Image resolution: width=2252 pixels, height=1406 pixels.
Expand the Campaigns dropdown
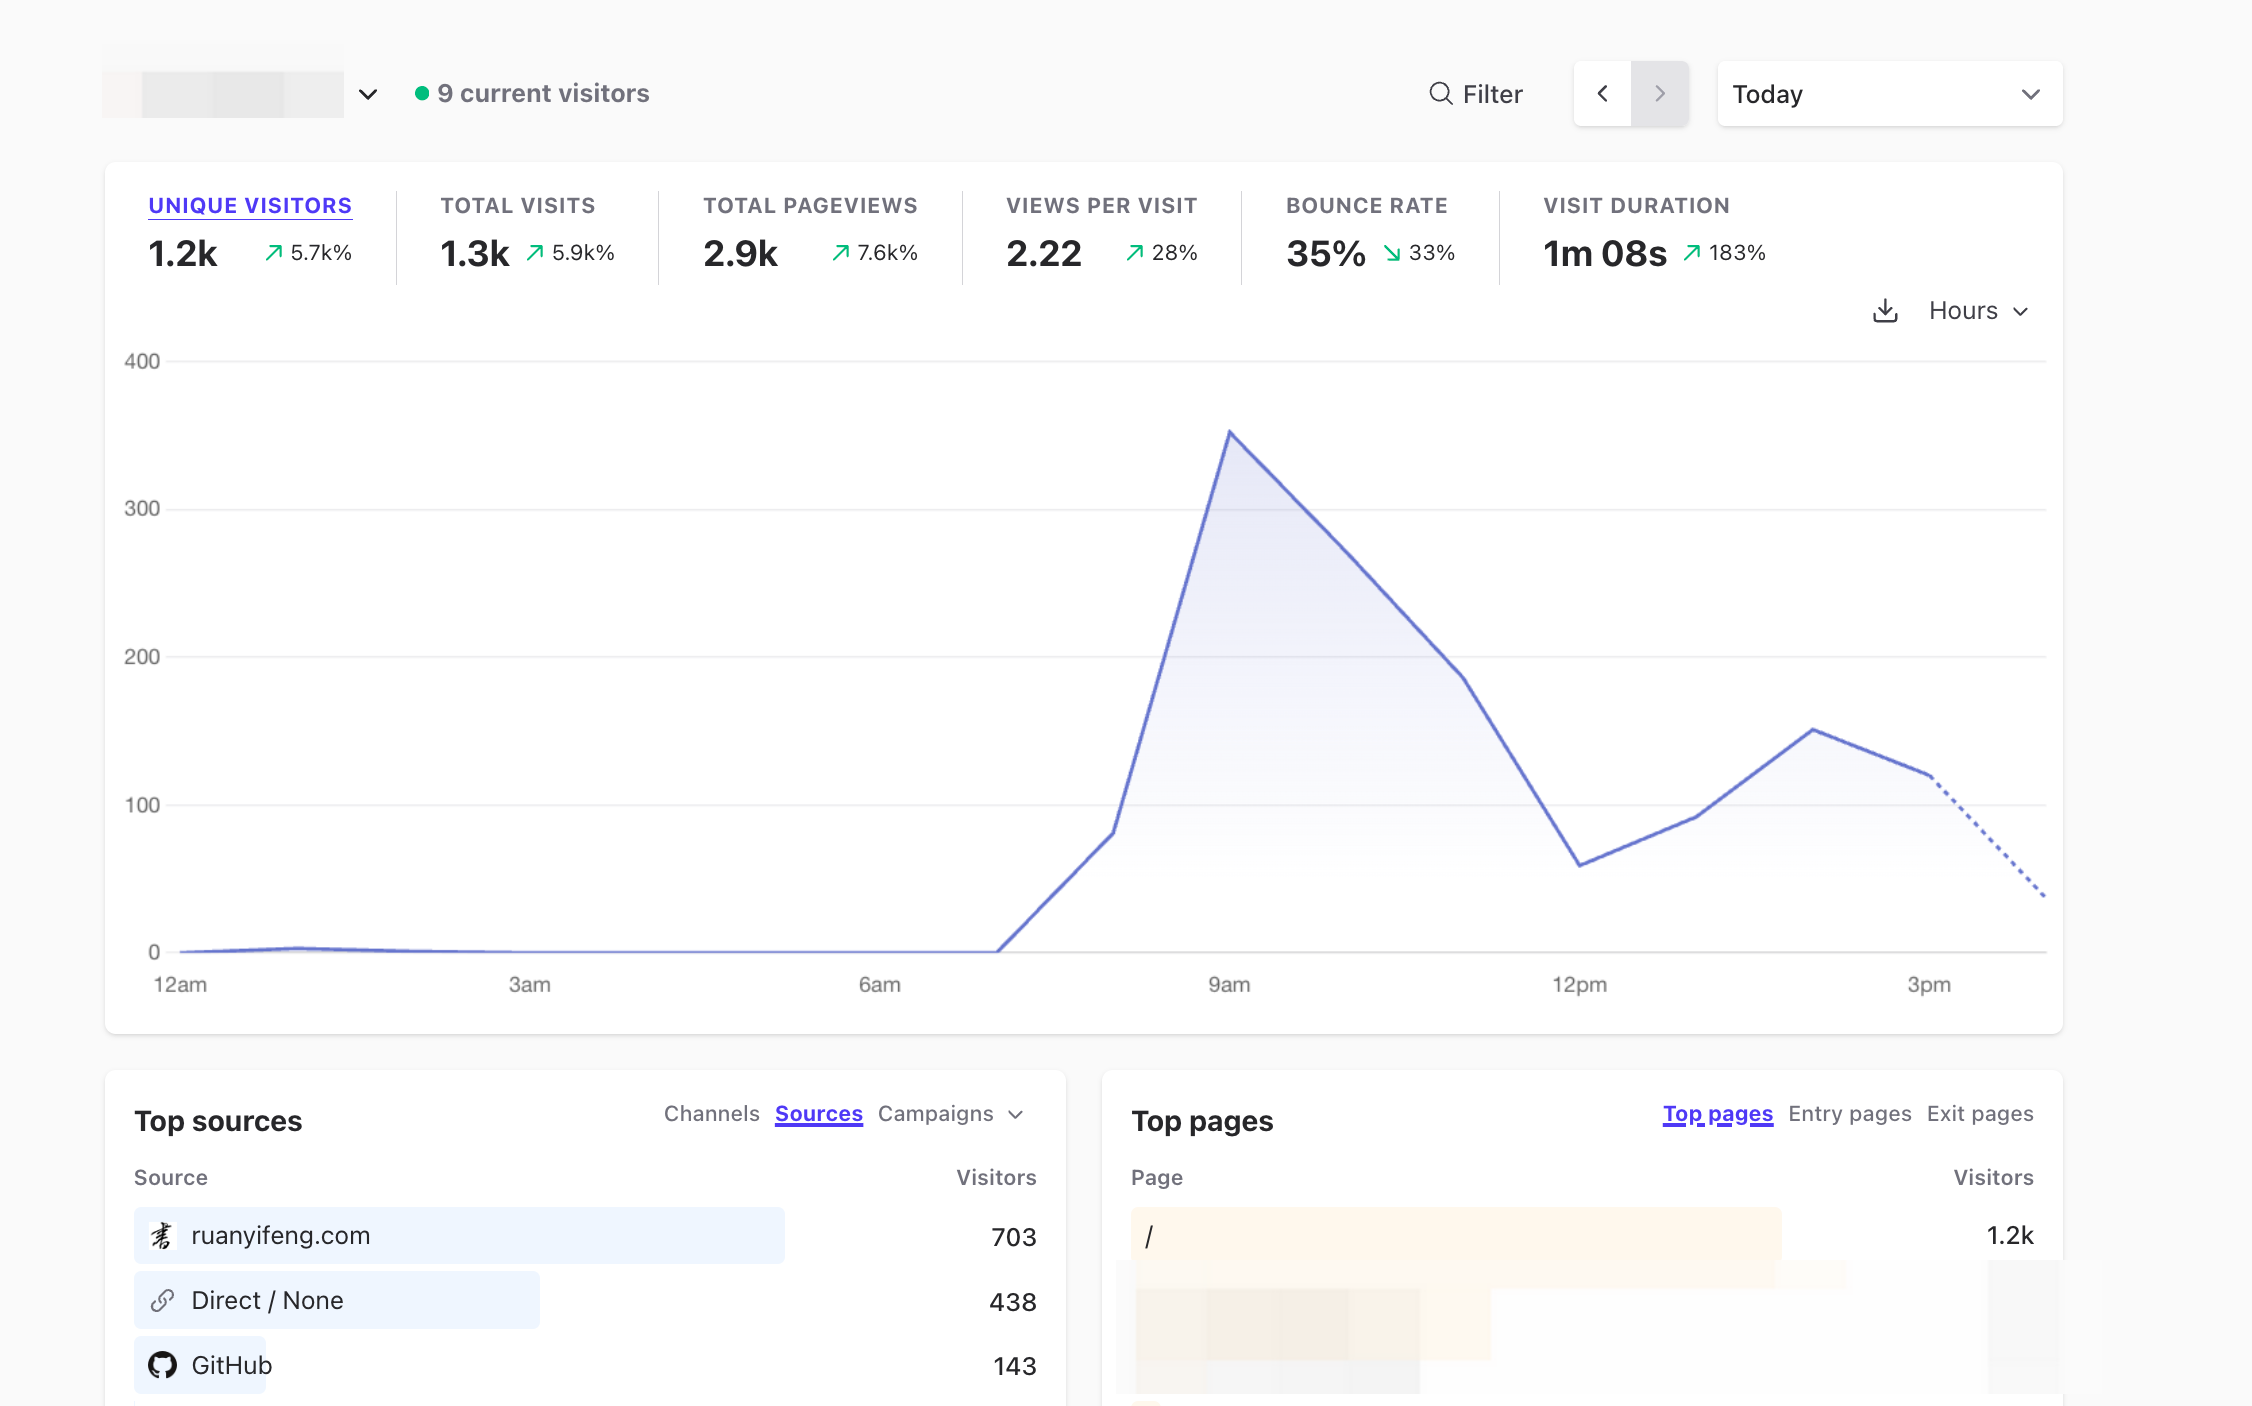[x=950, y=1114]
